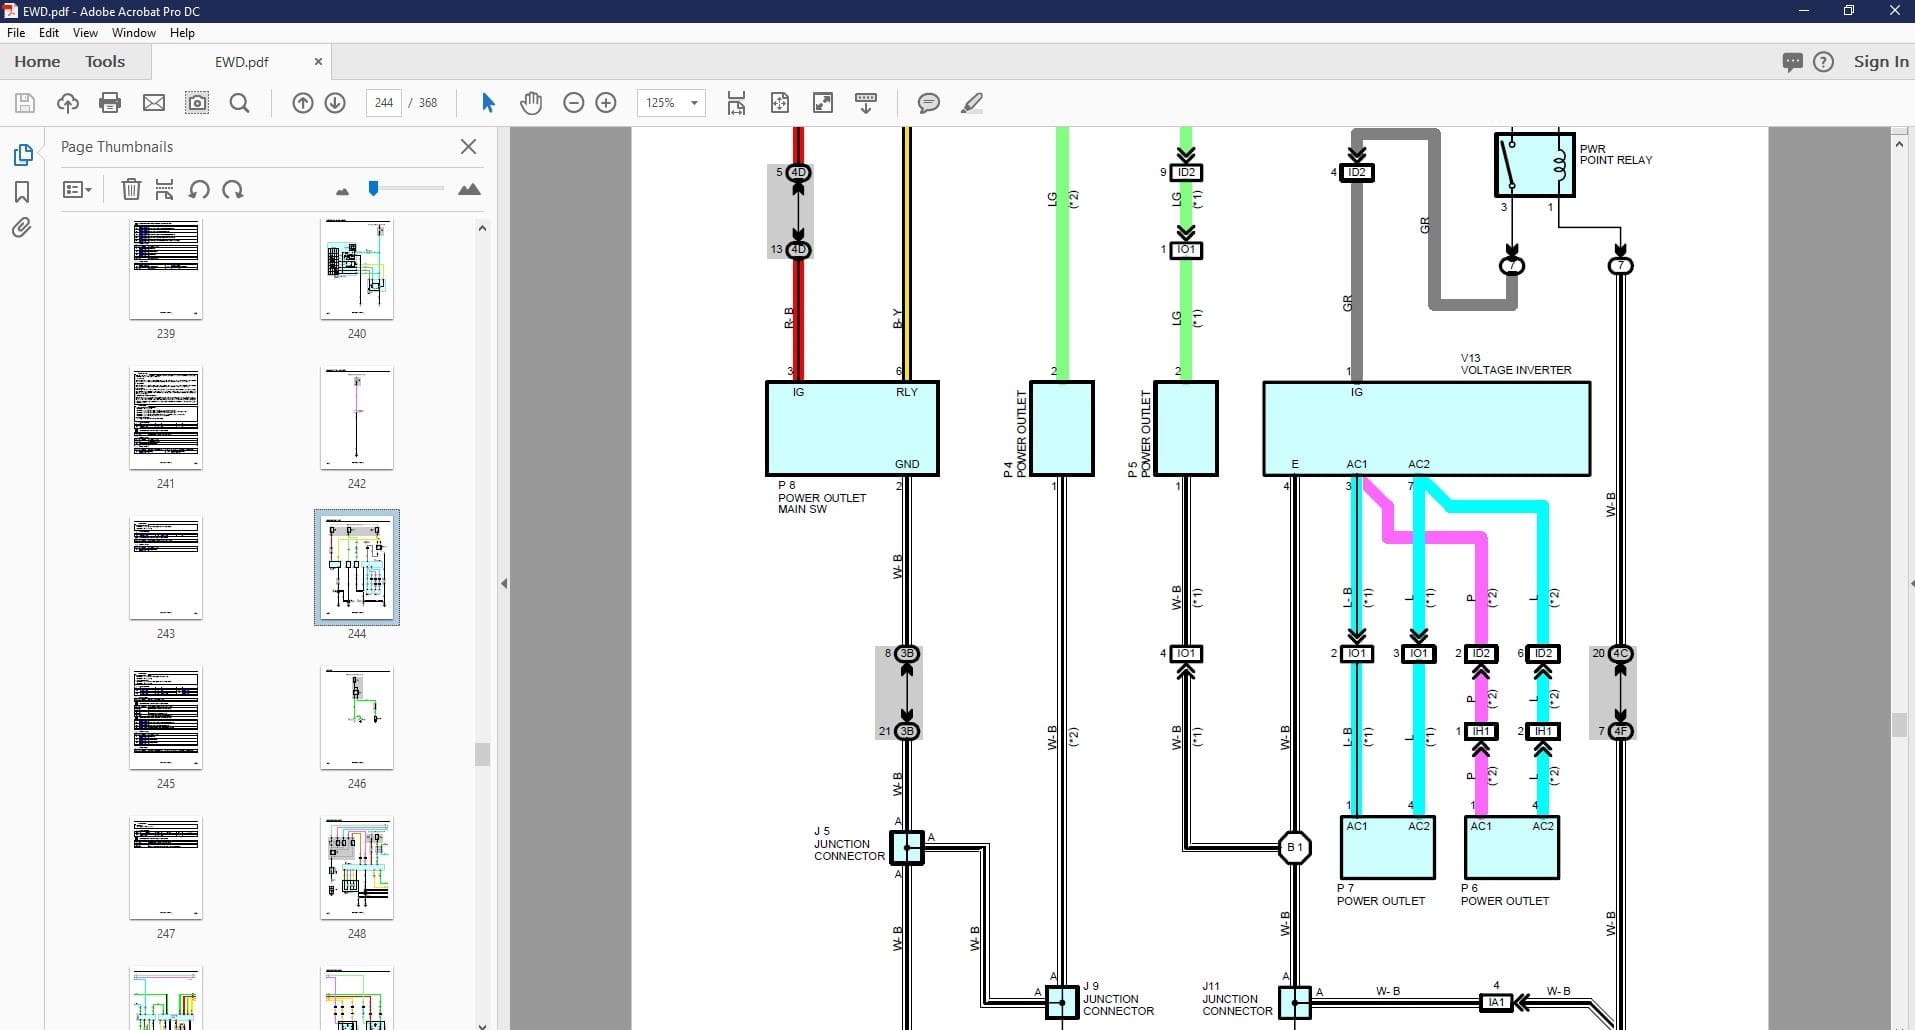
Task: Open the Add comment tool
Action: pos(928,103)
